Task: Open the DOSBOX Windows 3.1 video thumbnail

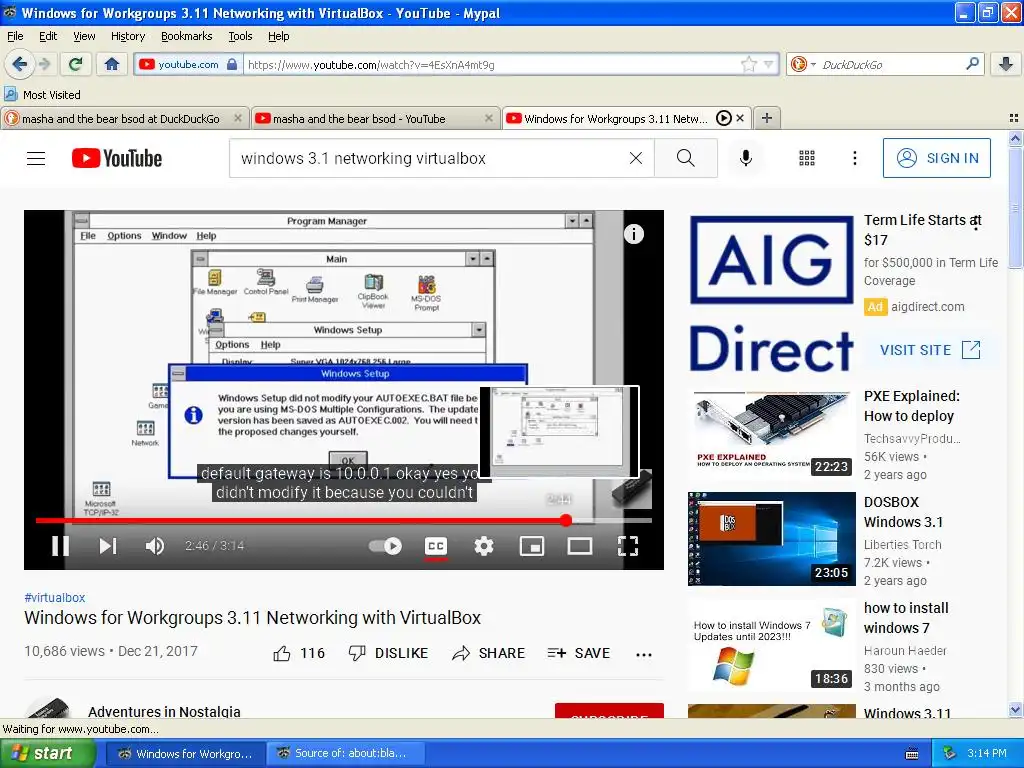Action: [771, 539]
